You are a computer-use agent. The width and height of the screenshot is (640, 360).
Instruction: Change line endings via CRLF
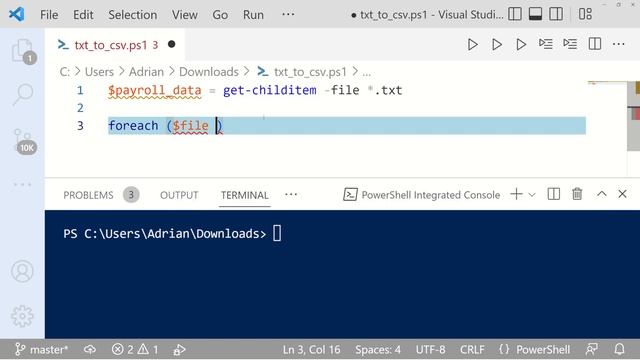click(x=472, y=349)
